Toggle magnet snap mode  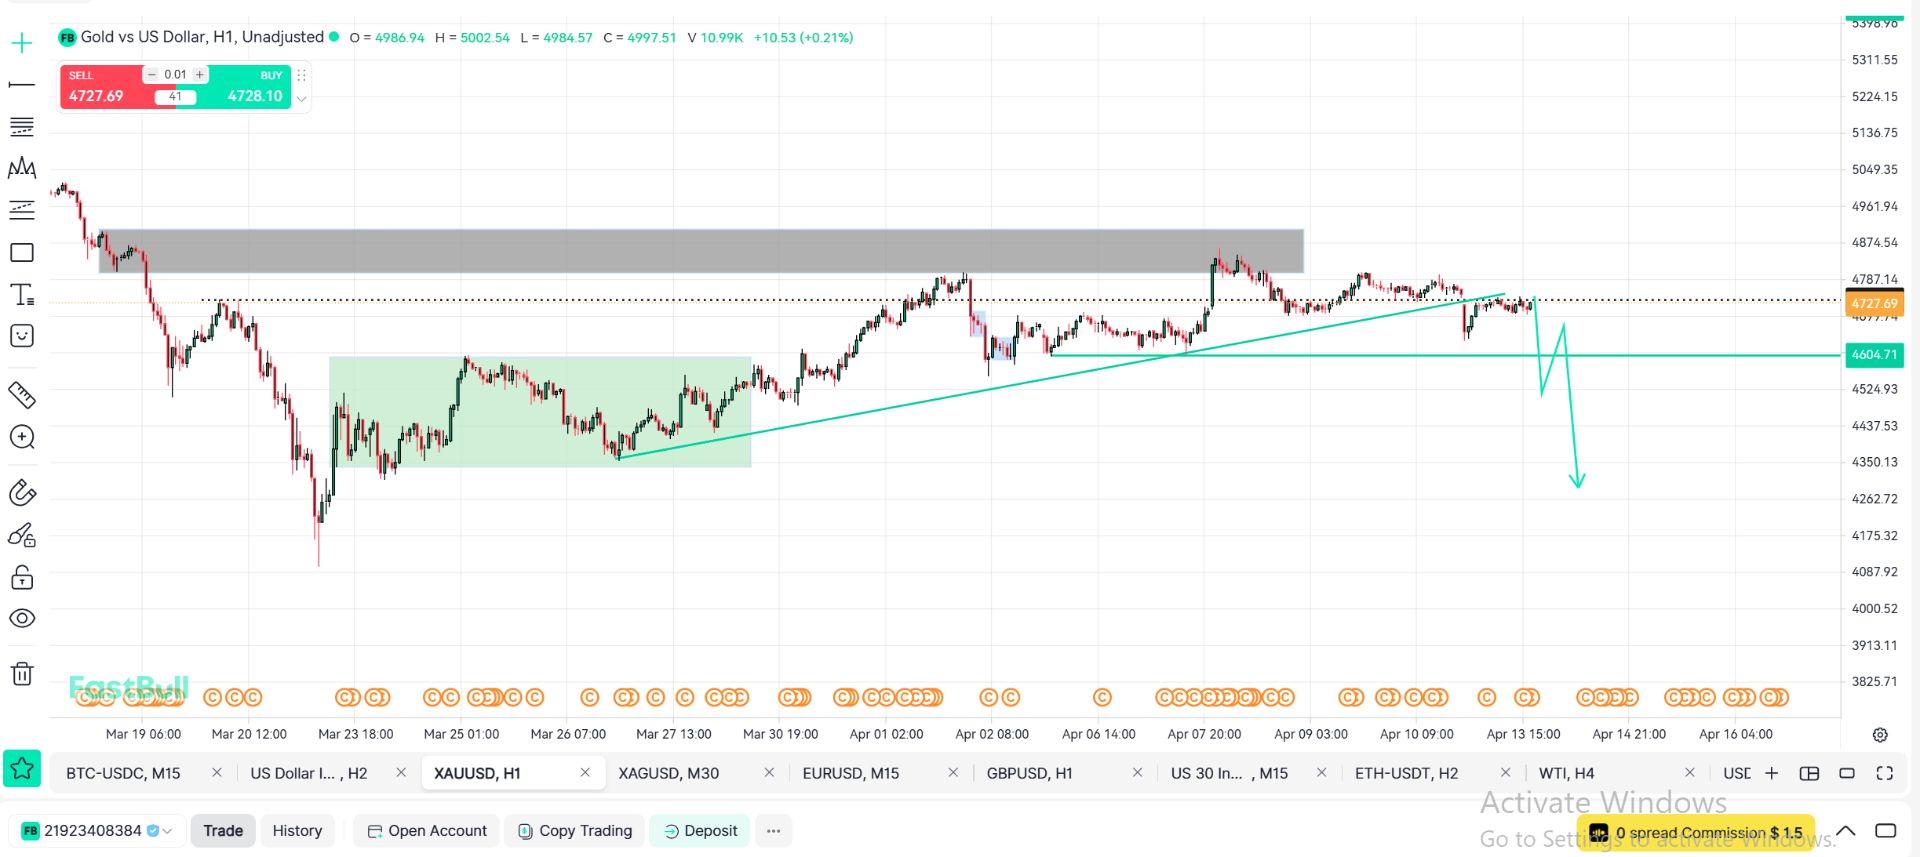click(x=21, y=493)
